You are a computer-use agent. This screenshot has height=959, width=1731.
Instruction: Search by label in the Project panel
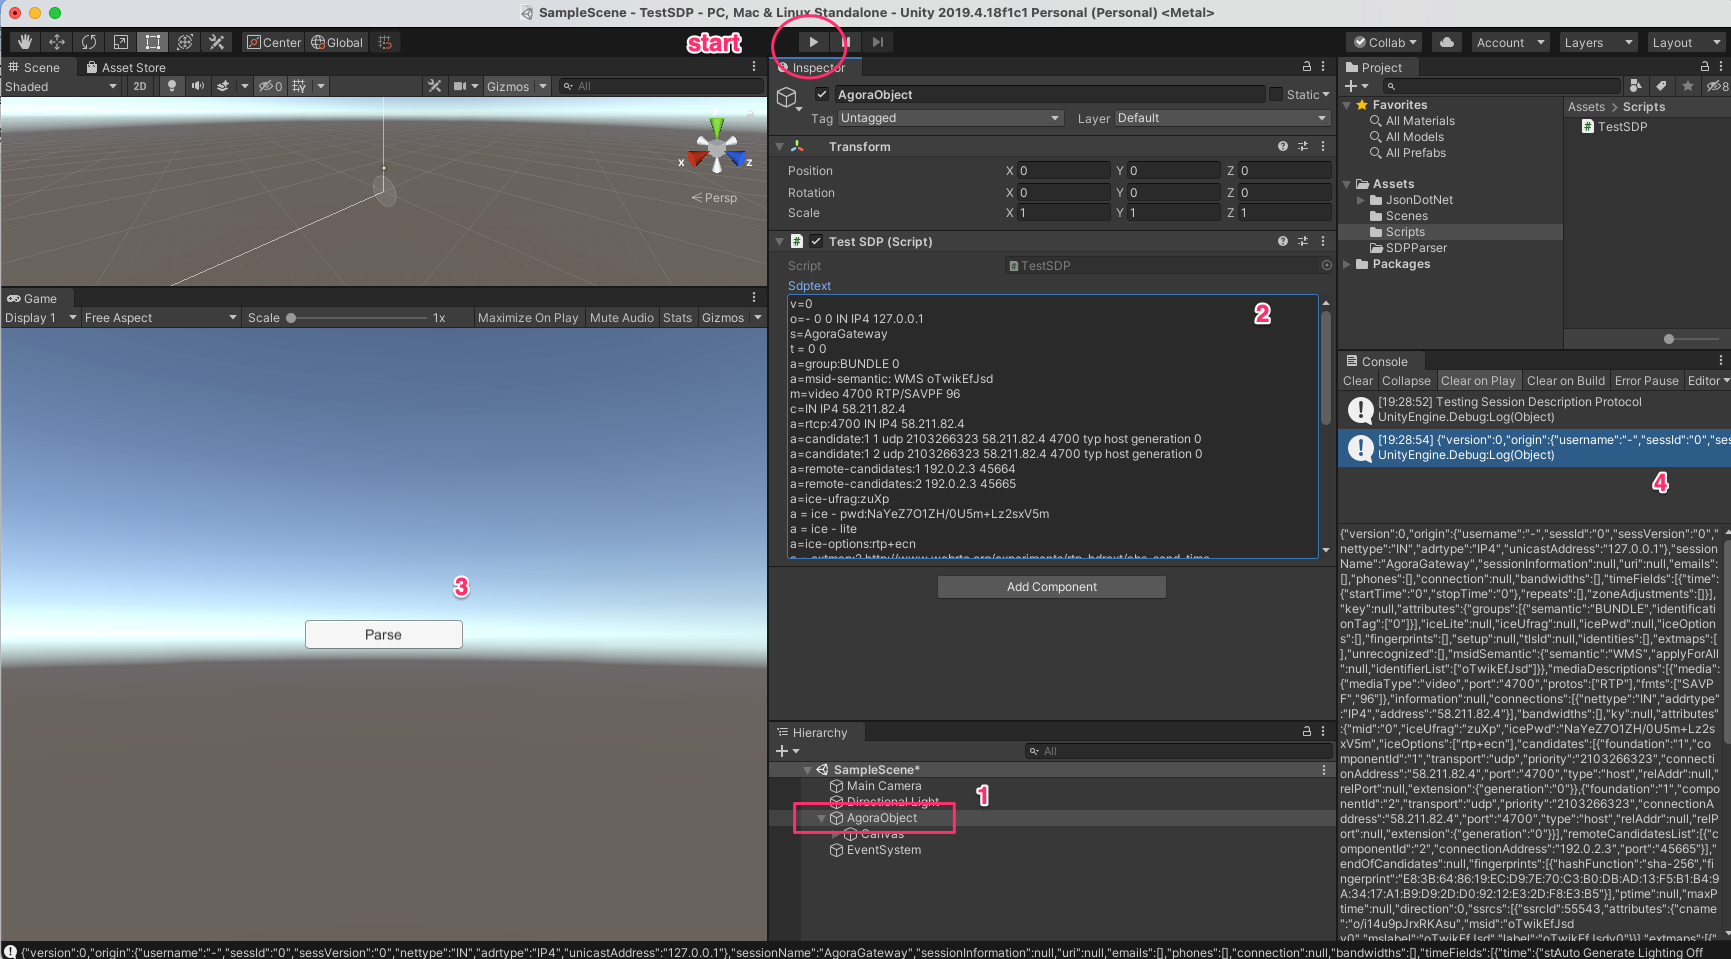pos(1661,86)
